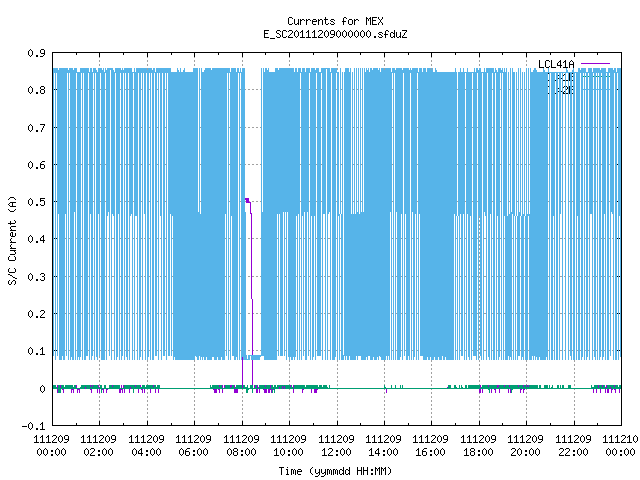Click the 'S/C Current (A)' axis label

(13, 241)
